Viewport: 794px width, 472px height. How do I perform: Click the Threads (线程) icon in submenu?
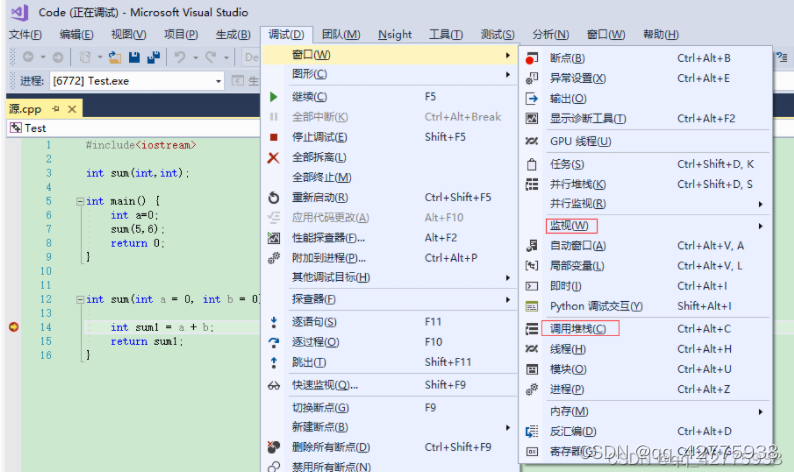pos(531,349)
